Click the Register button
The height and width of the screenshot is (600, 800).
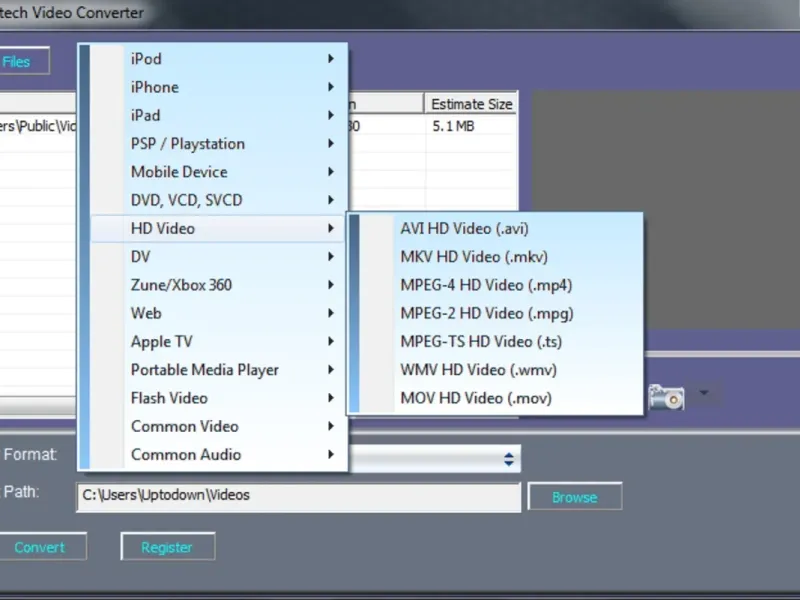coord(167,547)
